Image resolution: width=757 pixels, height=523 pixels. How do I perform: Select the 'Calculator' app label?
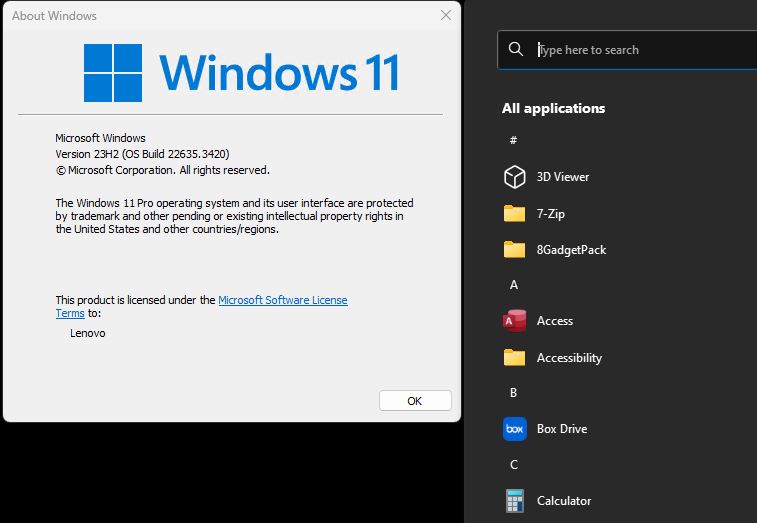(564, 501)
